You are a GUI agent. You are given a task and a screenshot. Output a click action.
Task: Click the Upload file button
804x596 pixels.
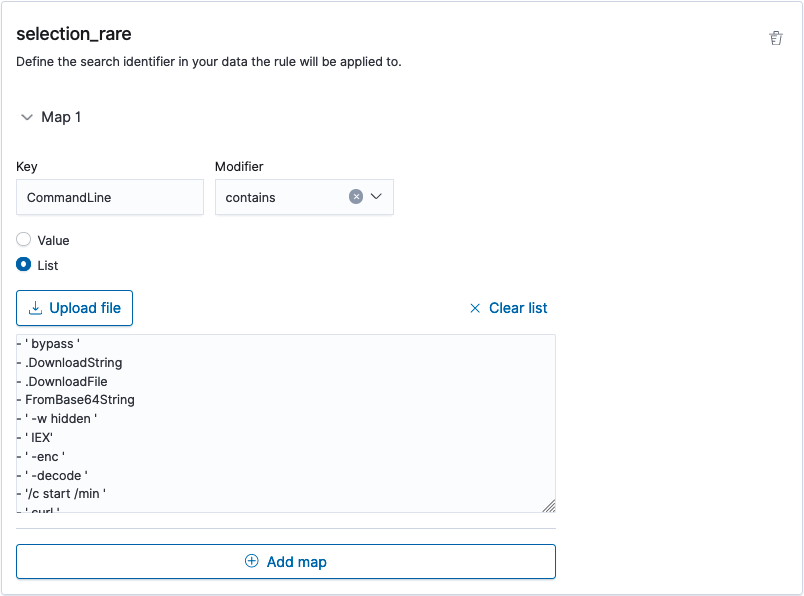[x=74, y=307]
